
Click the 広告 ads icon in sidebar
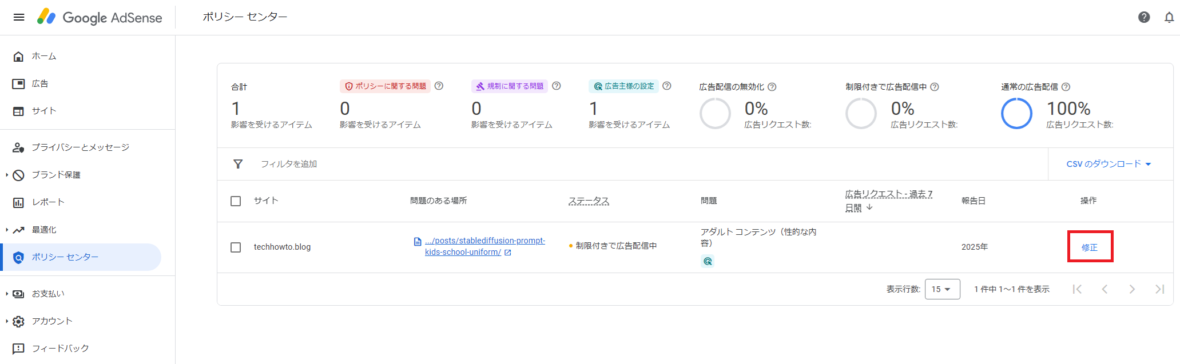(19, 83)
